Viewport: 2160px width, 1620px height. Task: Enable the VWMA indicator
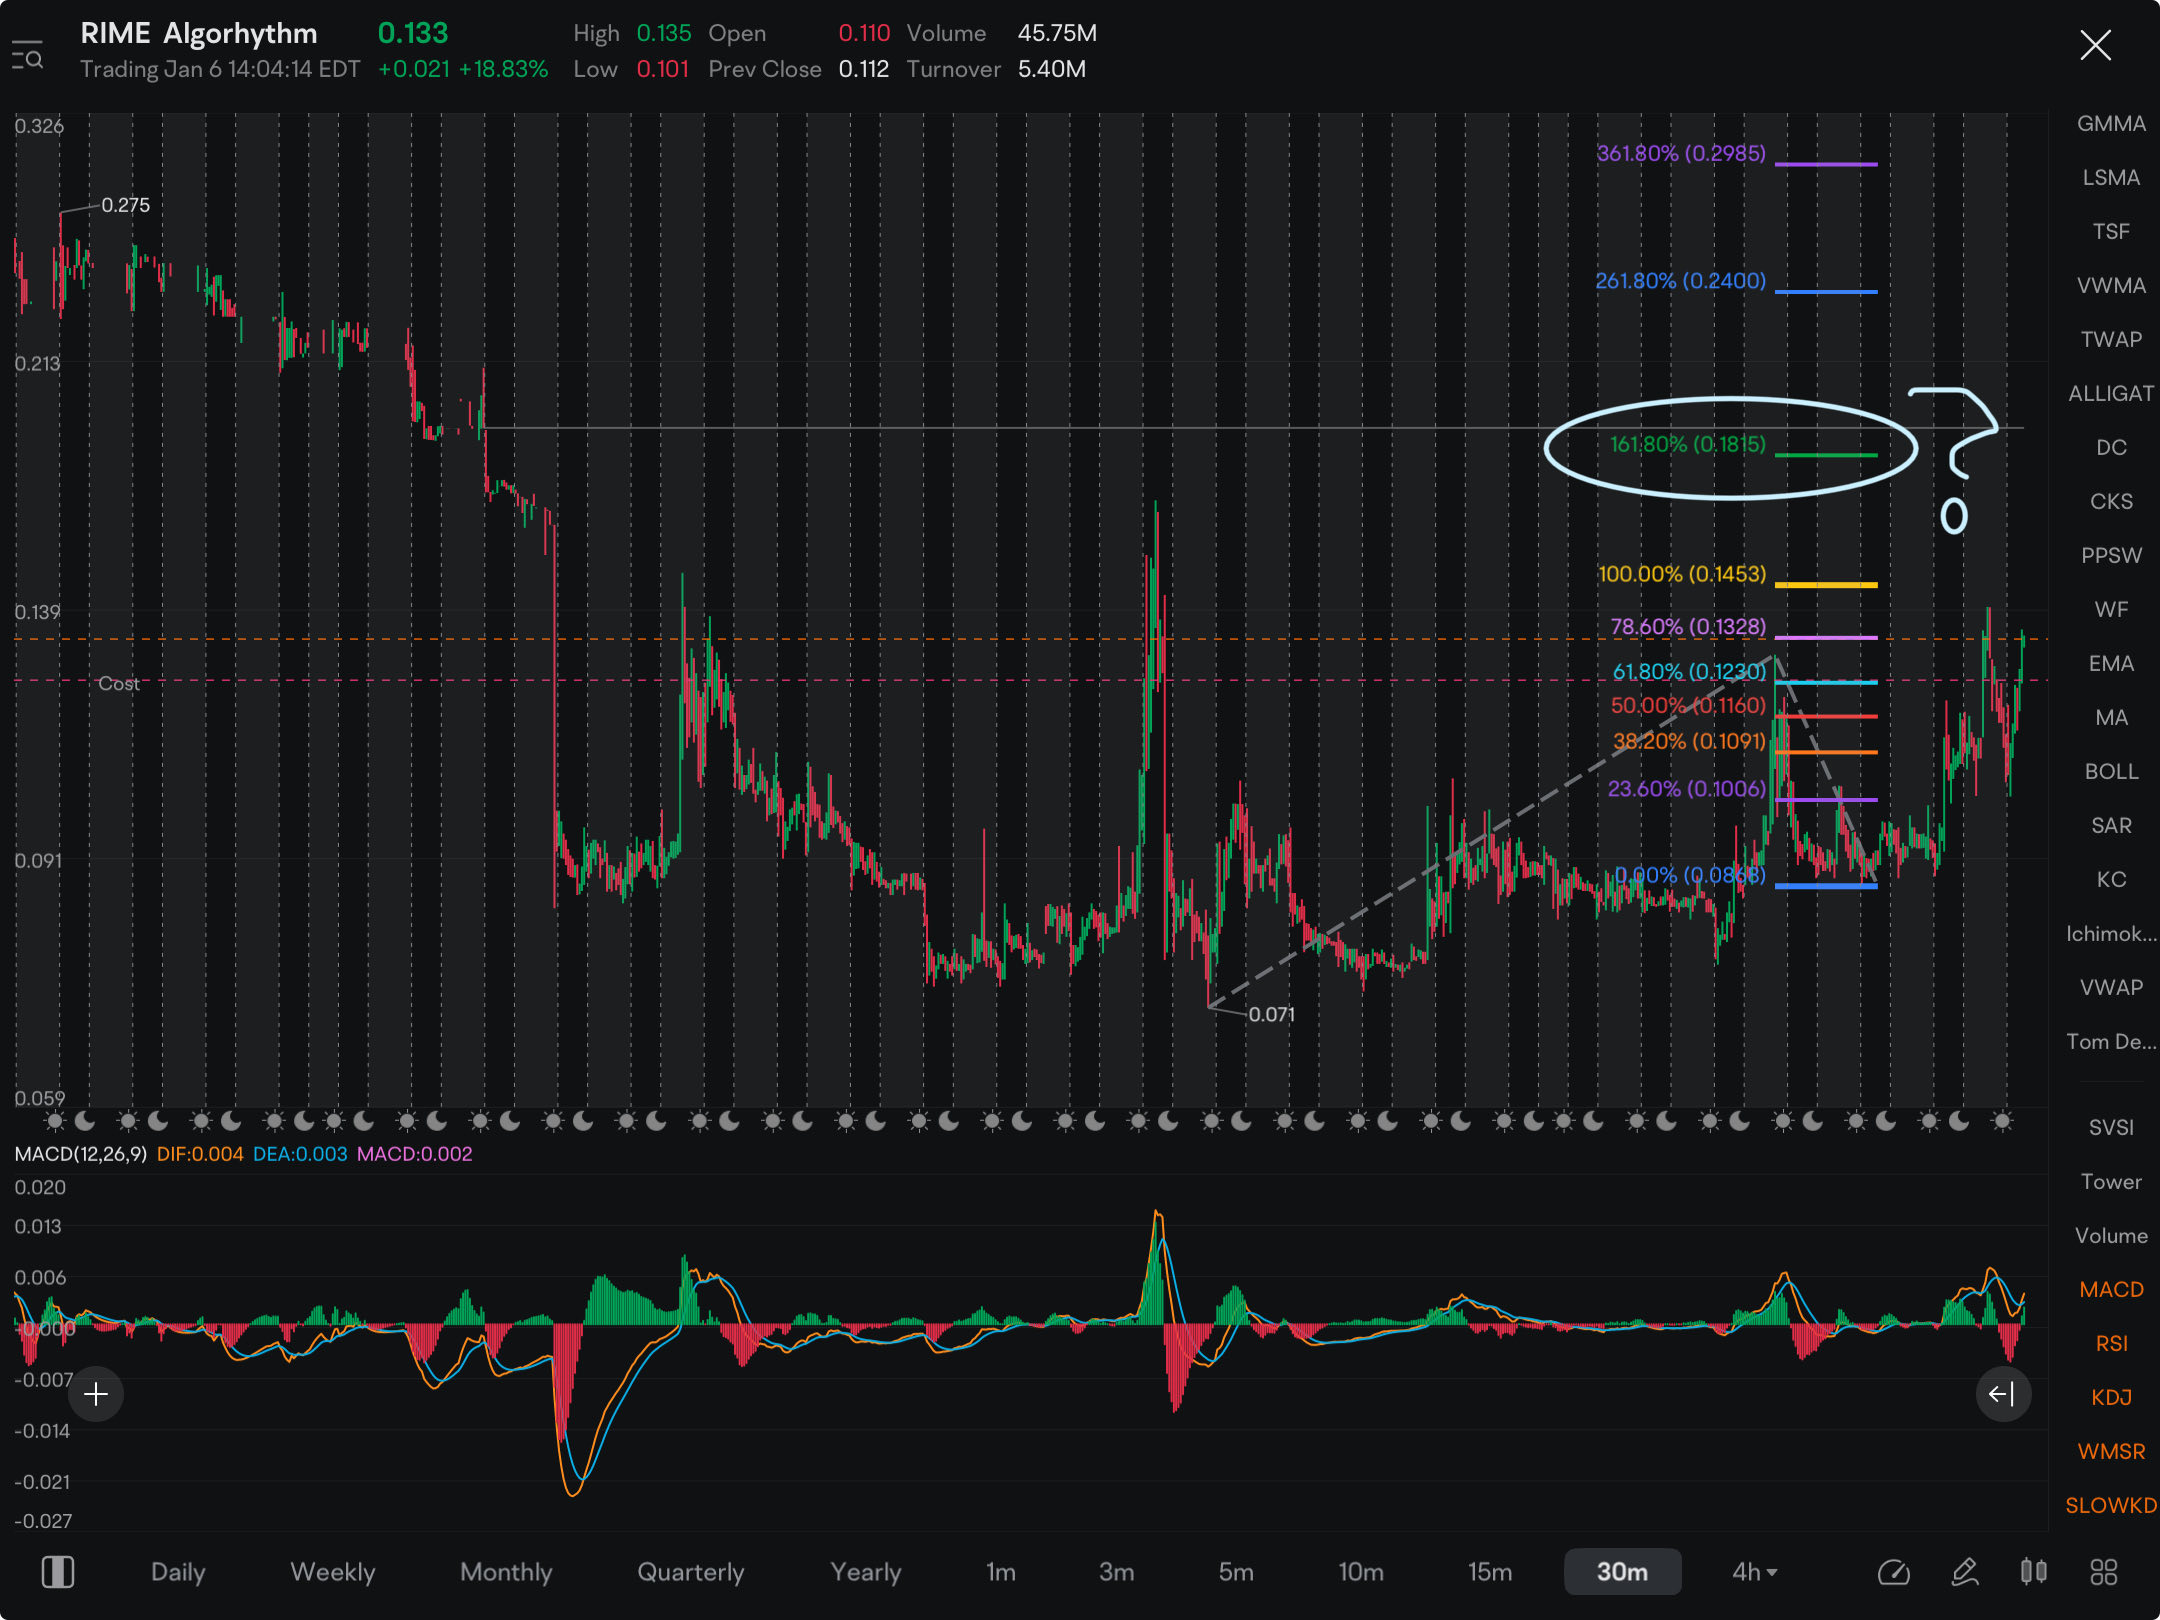[2111, 285]
